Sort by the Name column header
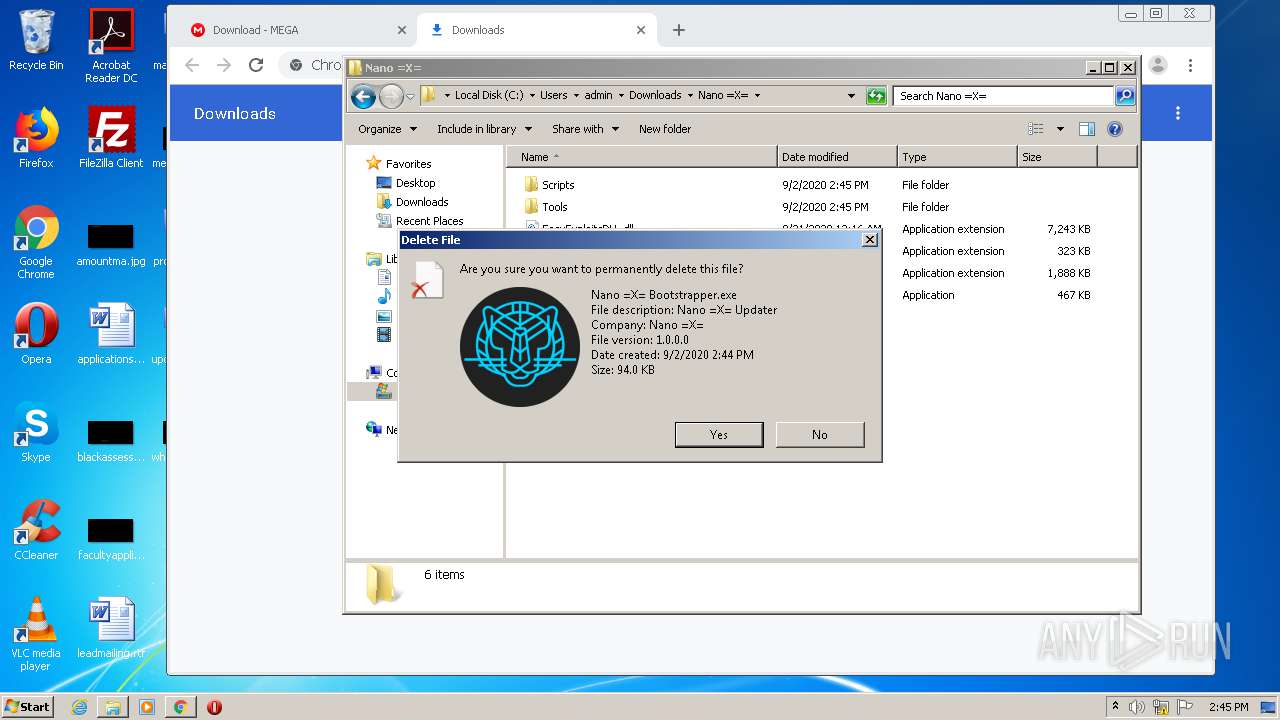 pyautogui.click(x=641, y=157)
